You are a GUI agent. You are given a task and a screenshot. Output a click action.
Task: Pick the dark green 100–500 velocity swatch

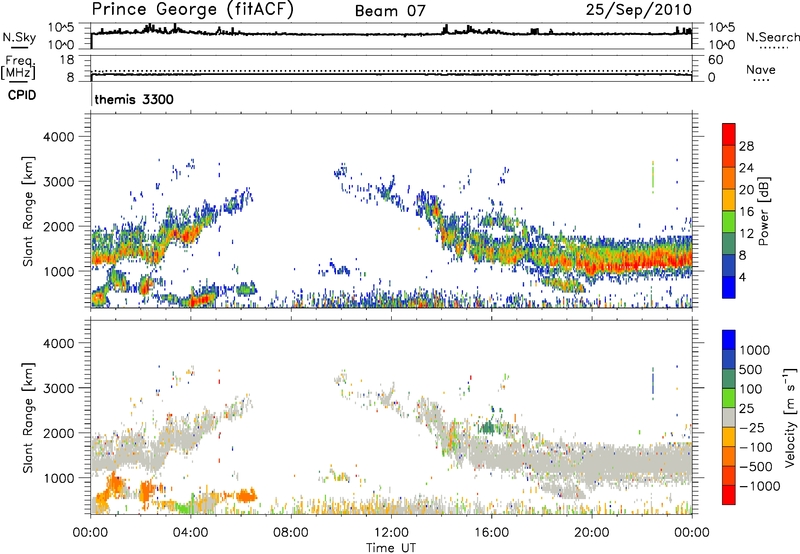[729, 379]
